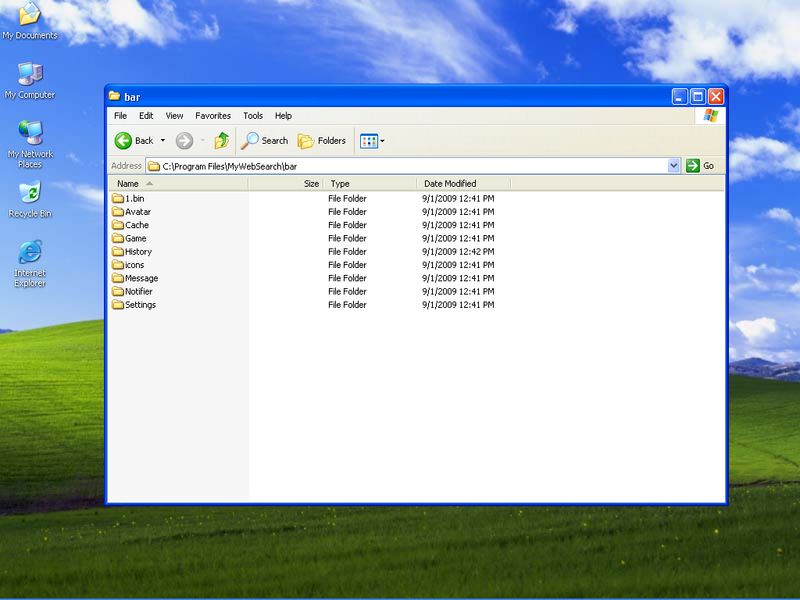Select the Game folder icon
800x600 pixels.
point(118,238)
